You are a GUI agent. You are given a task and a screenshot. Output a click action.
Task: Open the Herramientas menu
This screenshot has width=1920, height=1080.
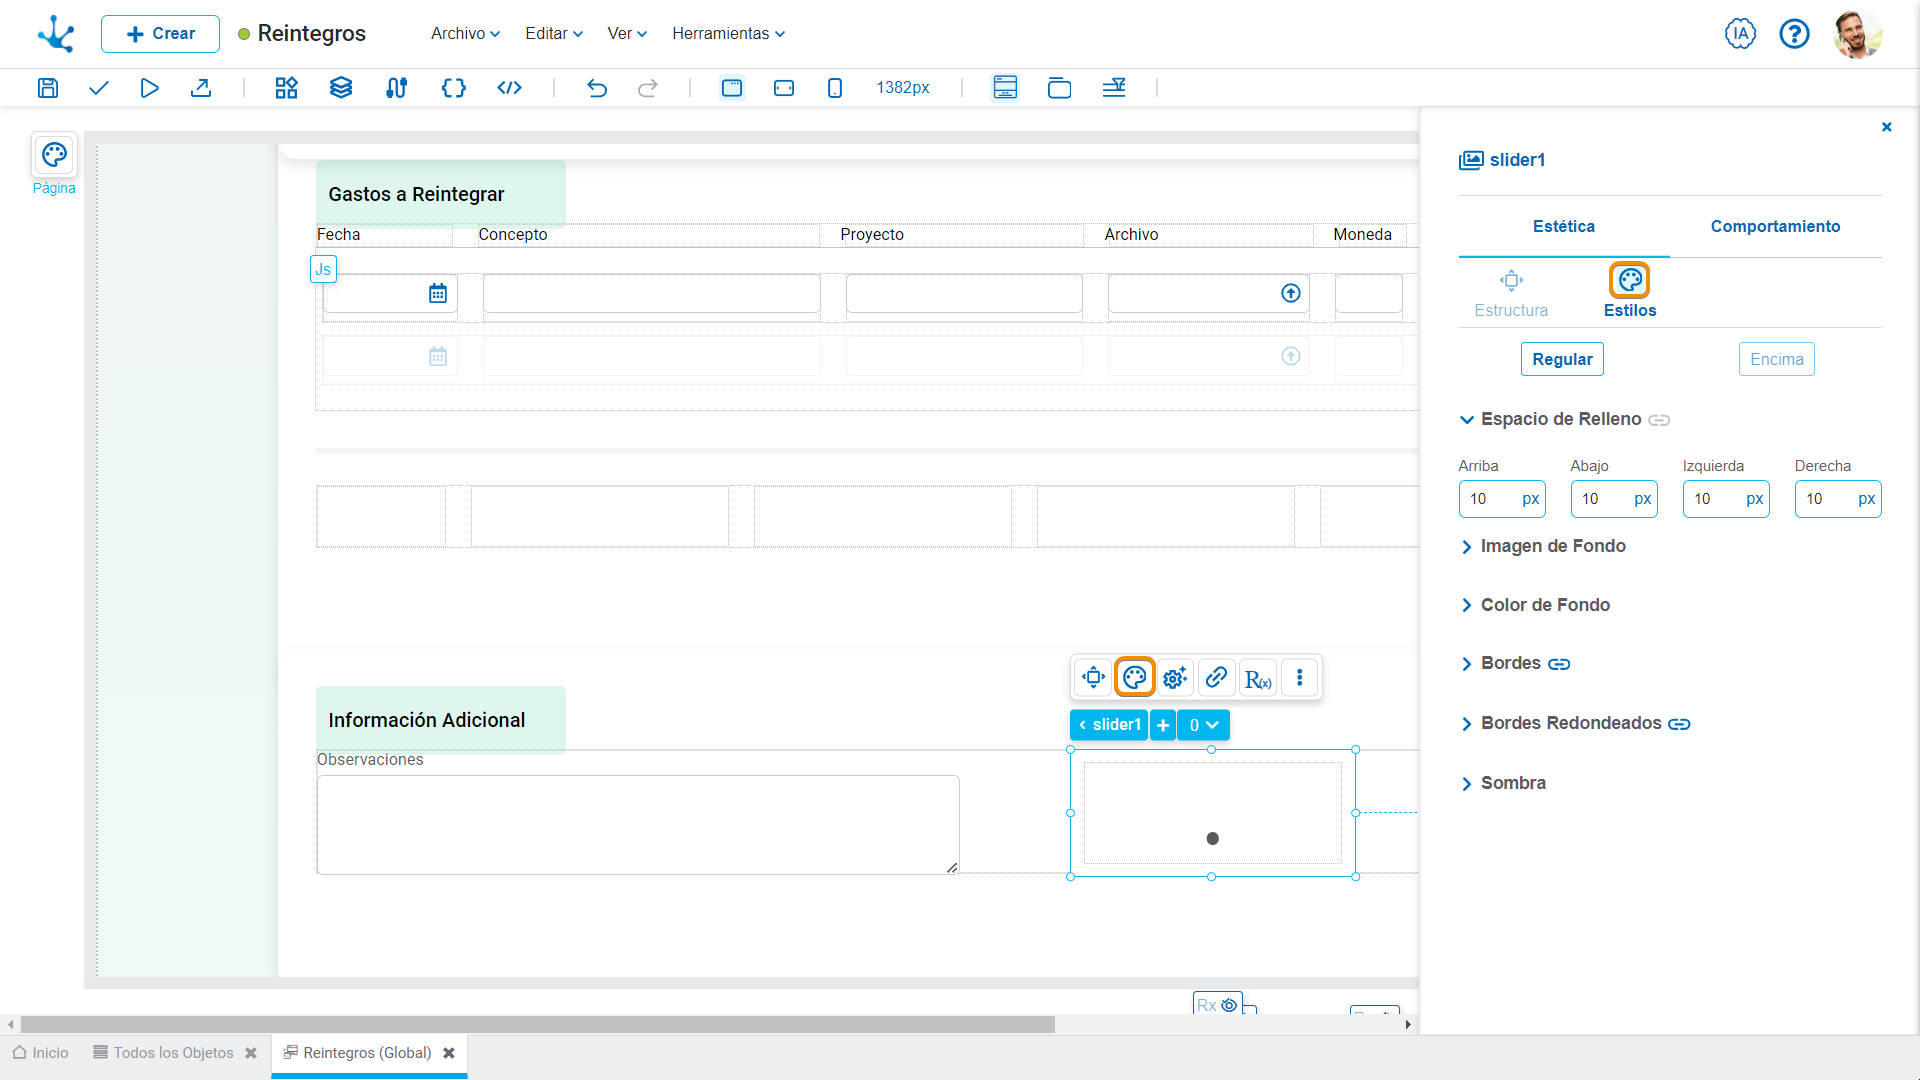point(728,34)
